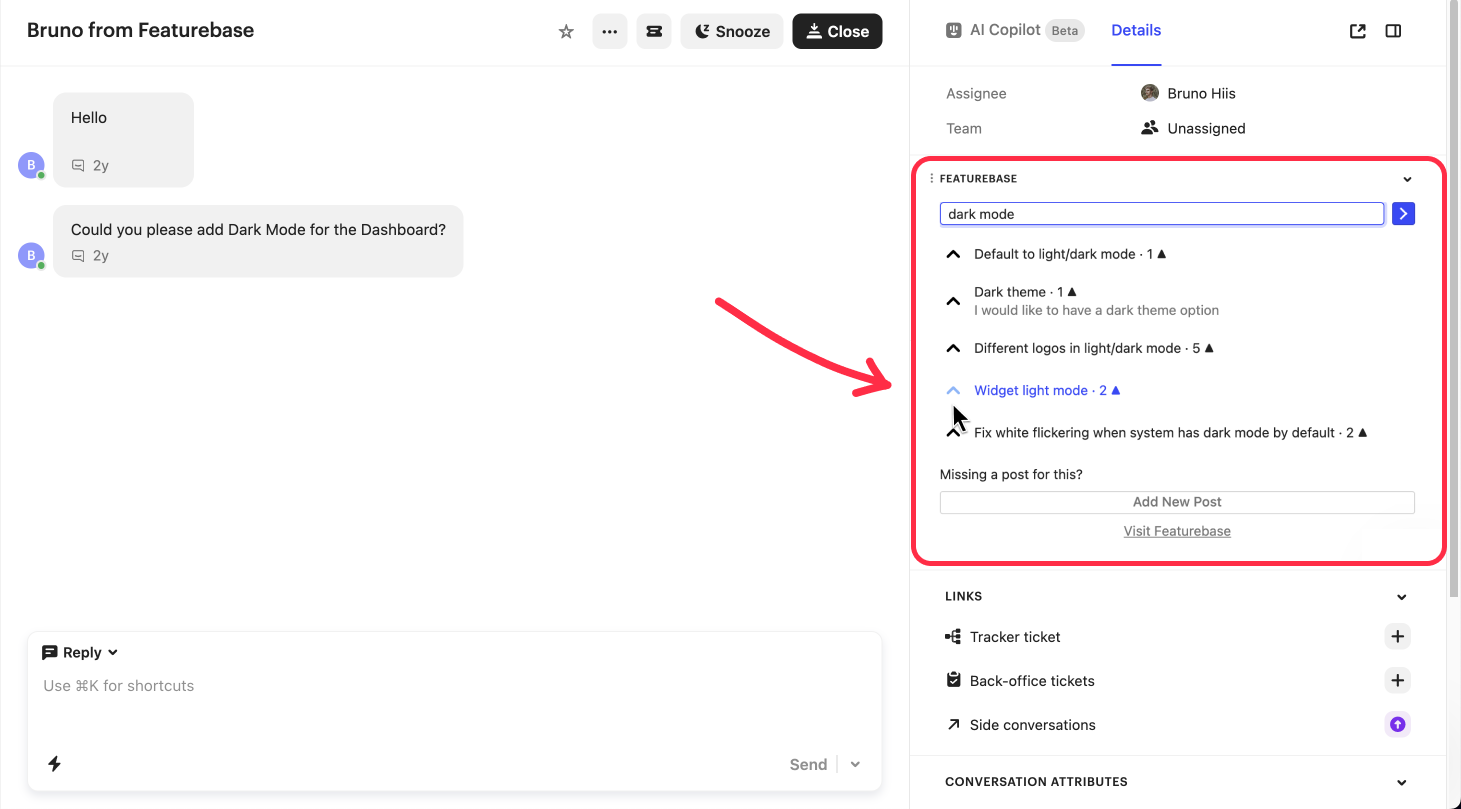Click Side conversations purple upgrade icon
Image resolution: width=1461 pixels, height=809 pixels.
tap(1397, 724)
